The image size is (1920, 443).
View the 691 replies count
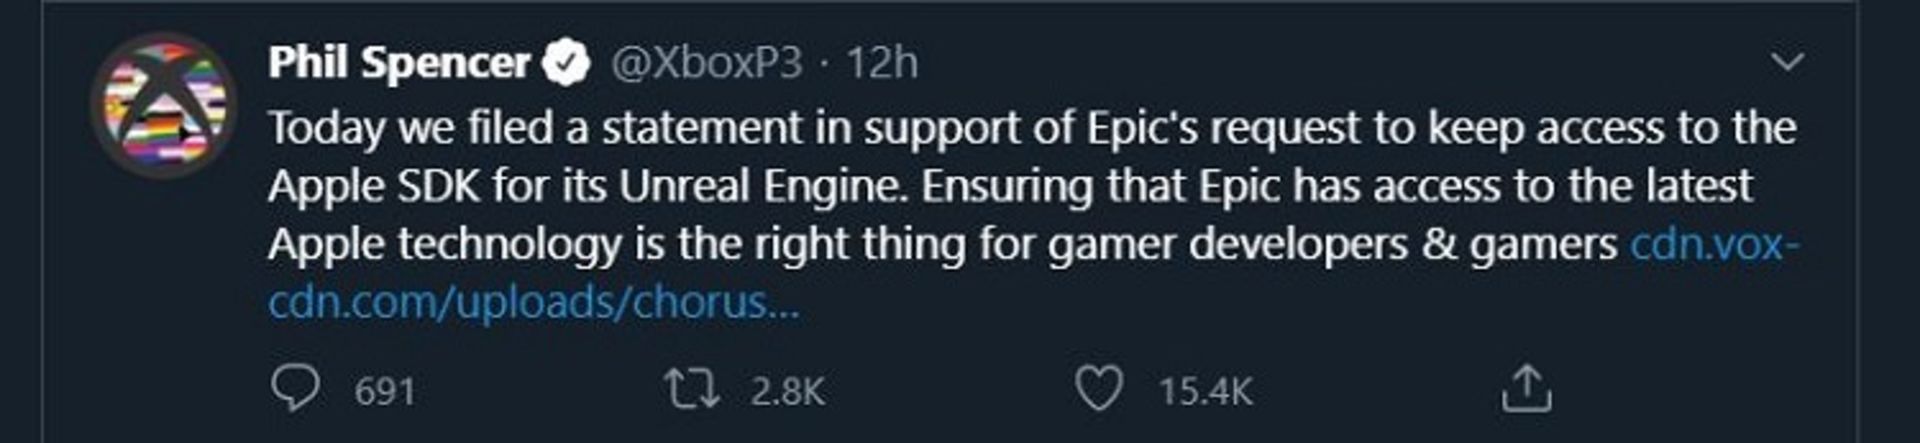(x=384, y=391)
